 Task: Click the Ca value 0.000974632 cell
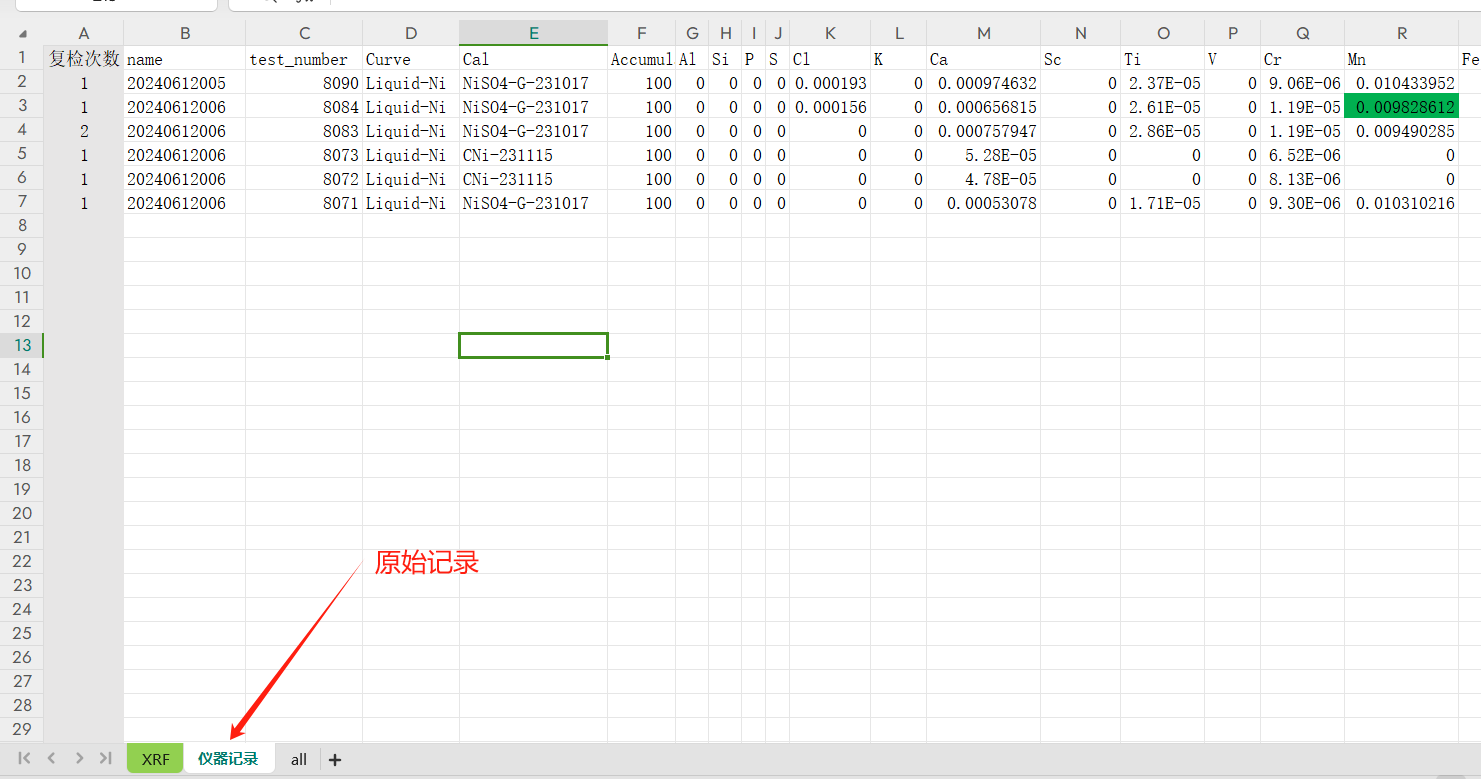(x=983, y=83)
